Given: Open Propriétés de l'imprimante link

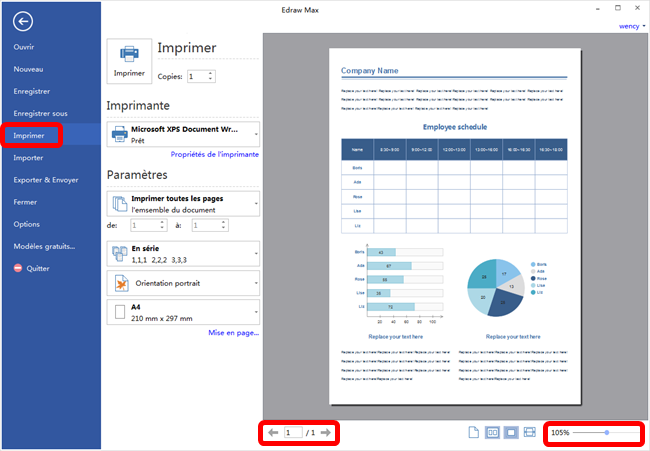Looking at the screenshot, I should point(214,155).
